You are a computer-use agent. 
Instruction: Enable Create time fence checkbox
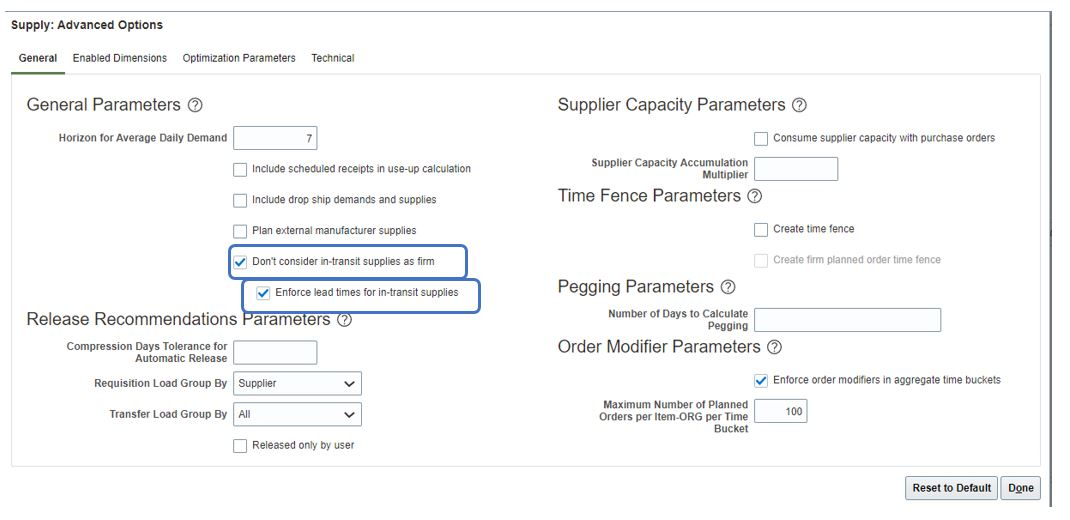(761, 229)
